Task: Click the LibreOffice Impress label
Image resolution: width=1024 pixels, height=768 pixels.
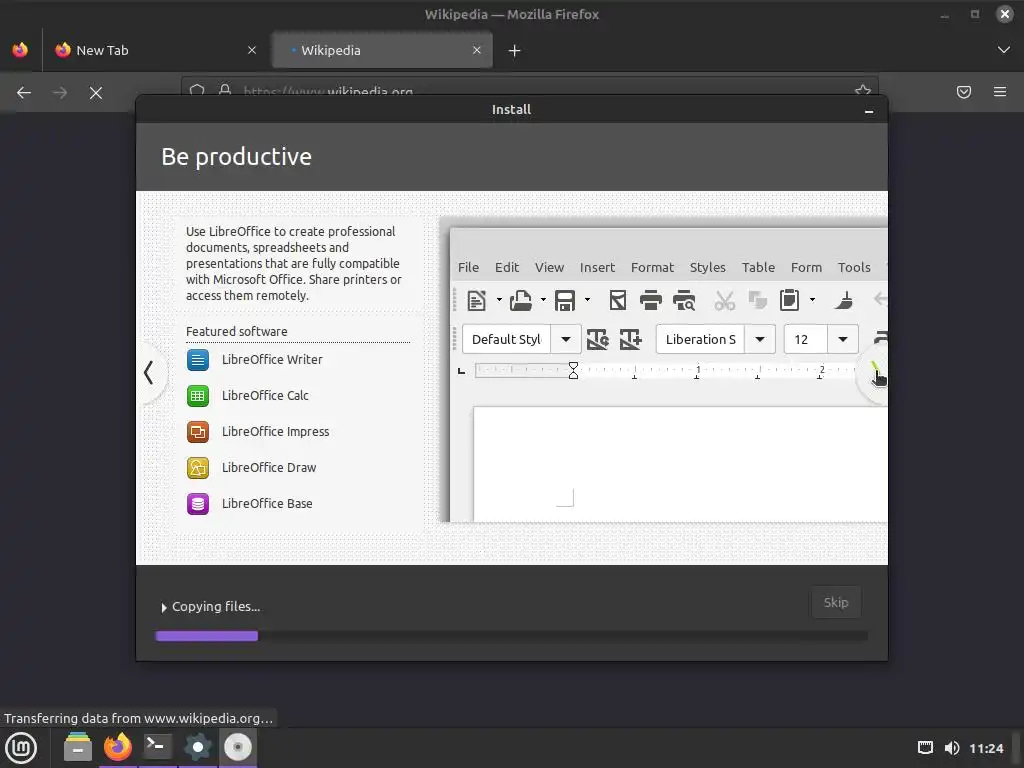Action: click(x=276, y=432)
